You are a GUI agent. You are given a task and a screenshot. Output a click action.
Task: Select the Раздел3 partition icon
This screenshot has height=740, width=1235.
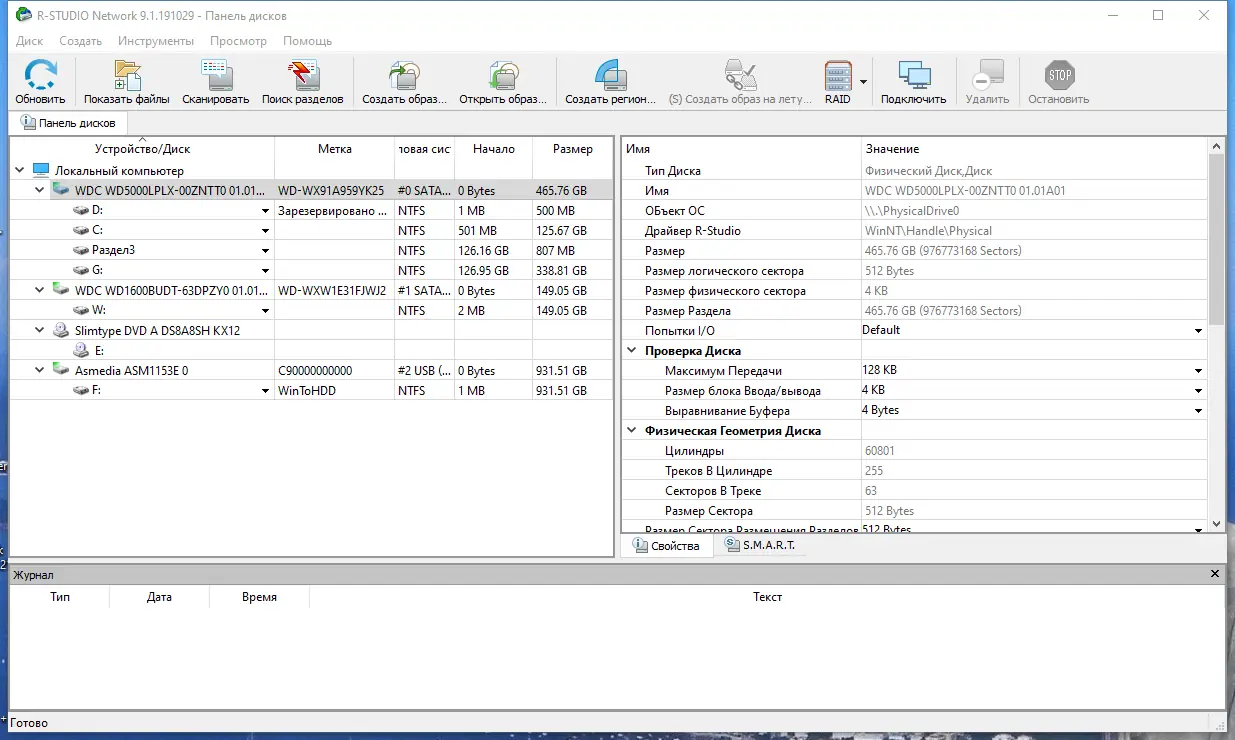[82, 251]
